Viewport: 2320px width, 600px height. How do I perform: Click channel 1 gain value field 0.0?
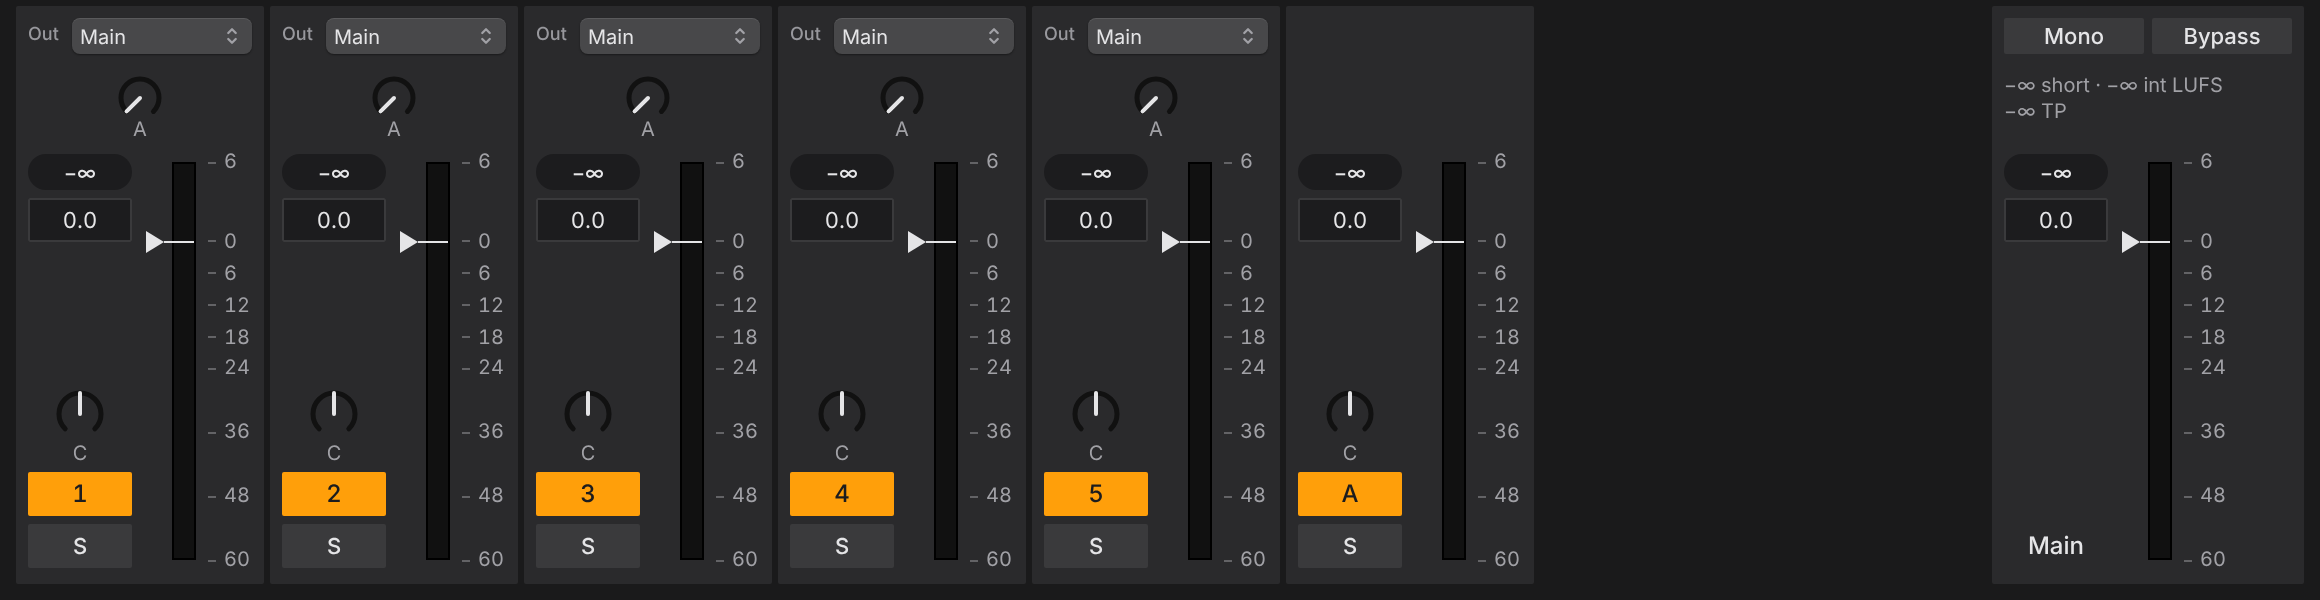tap(80, 220)
